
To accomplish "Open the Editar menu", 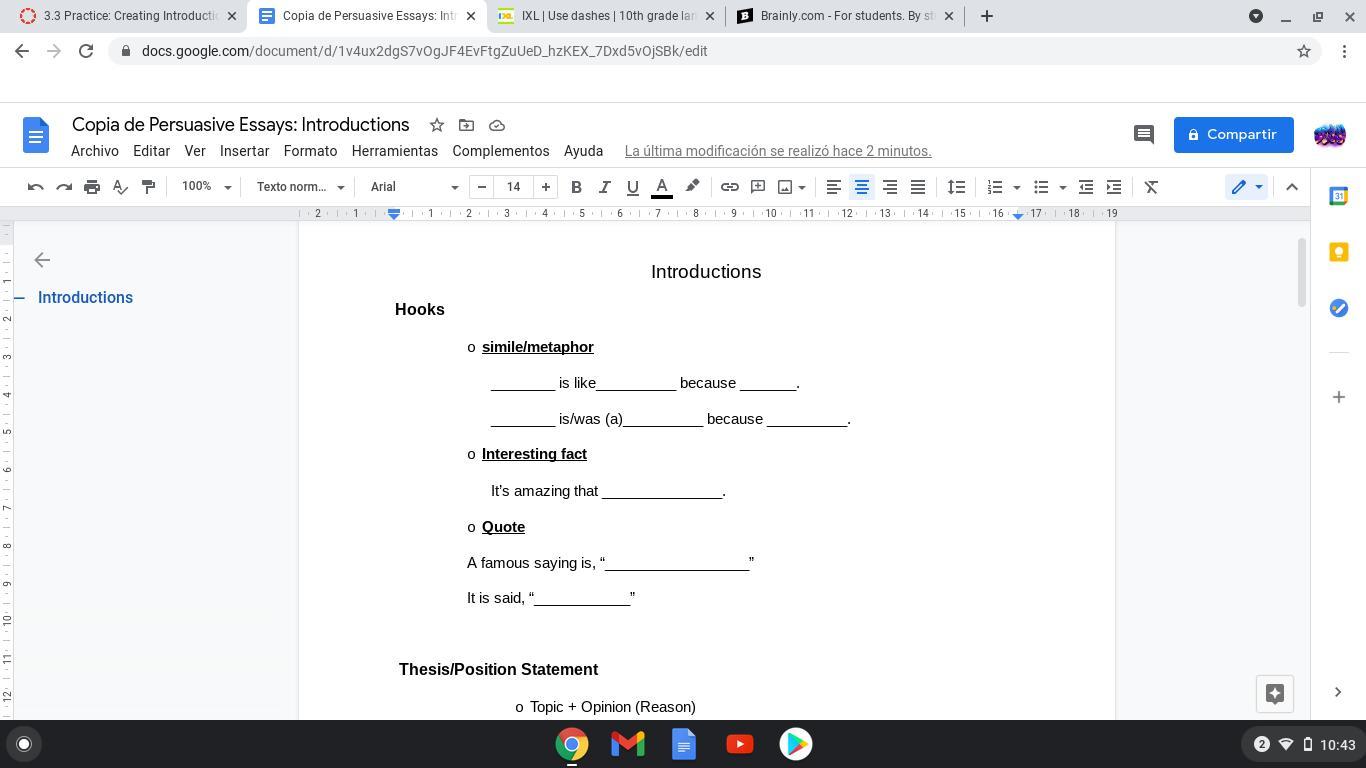I will pos(151,151).
